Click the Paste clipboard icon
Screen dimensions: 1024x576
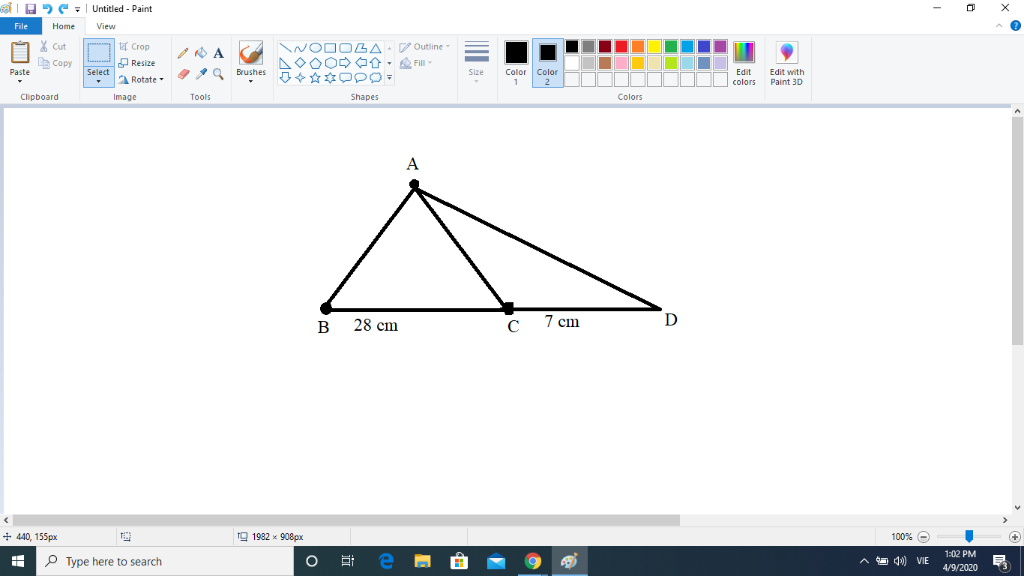pos(20,53)
